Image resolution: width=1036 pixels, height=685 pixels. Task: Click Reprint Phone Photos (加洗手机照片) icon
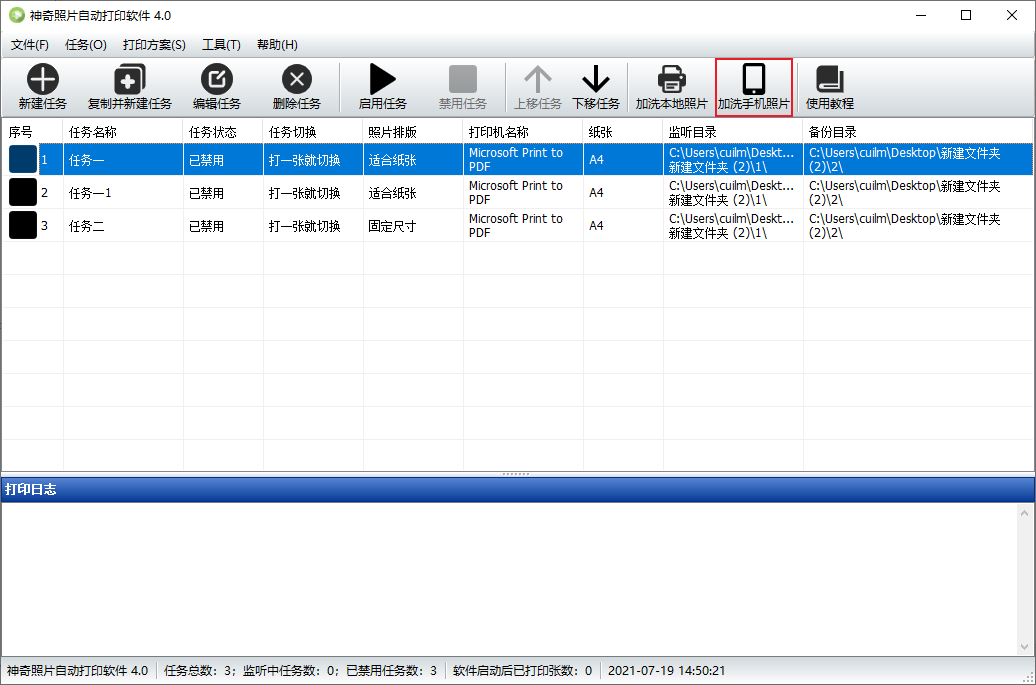(x=754, y=80)
